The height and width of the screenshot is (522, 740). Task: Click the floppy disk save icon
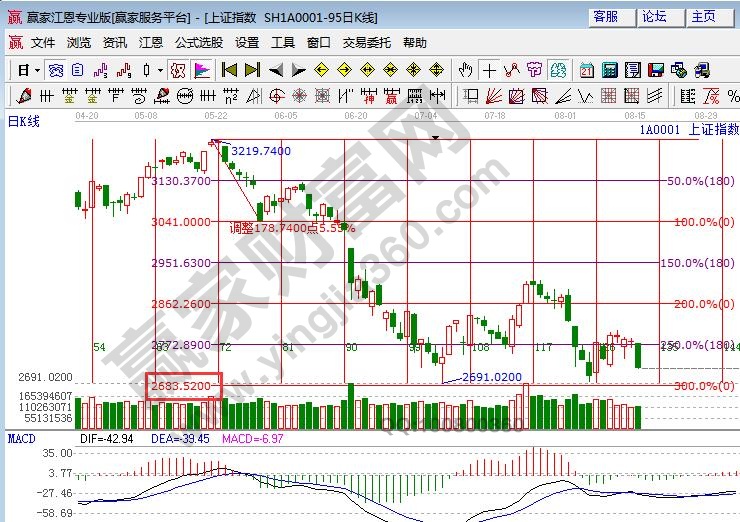click(x=656, y=70)
